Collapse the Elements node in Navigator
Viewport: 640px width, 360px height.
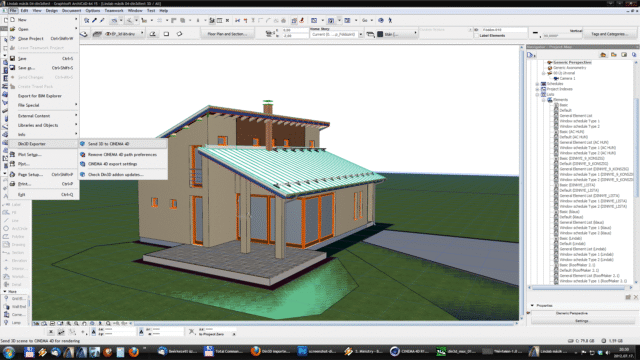(x=544, y=100)
